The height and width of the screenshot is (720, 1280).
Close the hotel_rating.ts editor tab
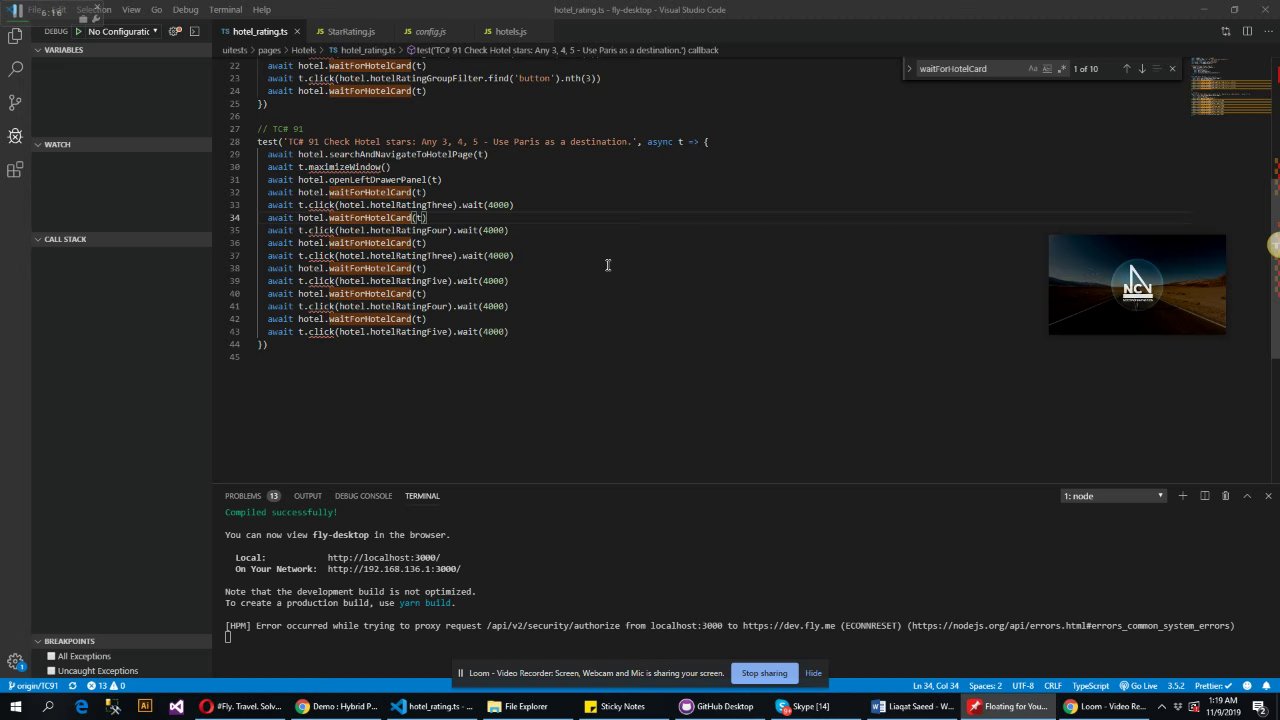(298, 32)
